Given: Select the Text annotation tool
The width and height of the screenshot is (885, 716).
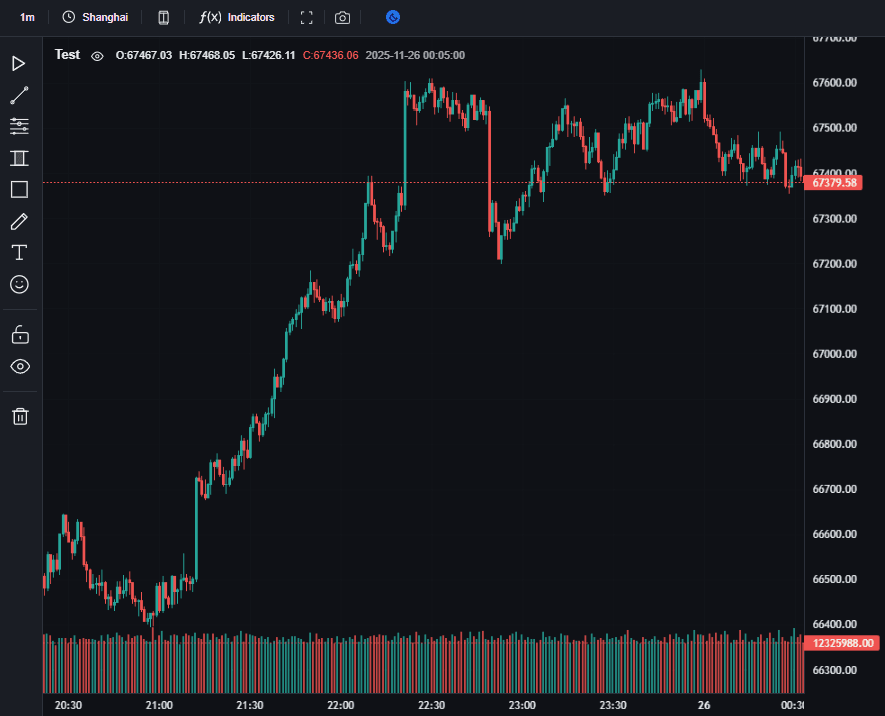Looking at the screenshot, I should pyautogui.click(x=19, y=252).
